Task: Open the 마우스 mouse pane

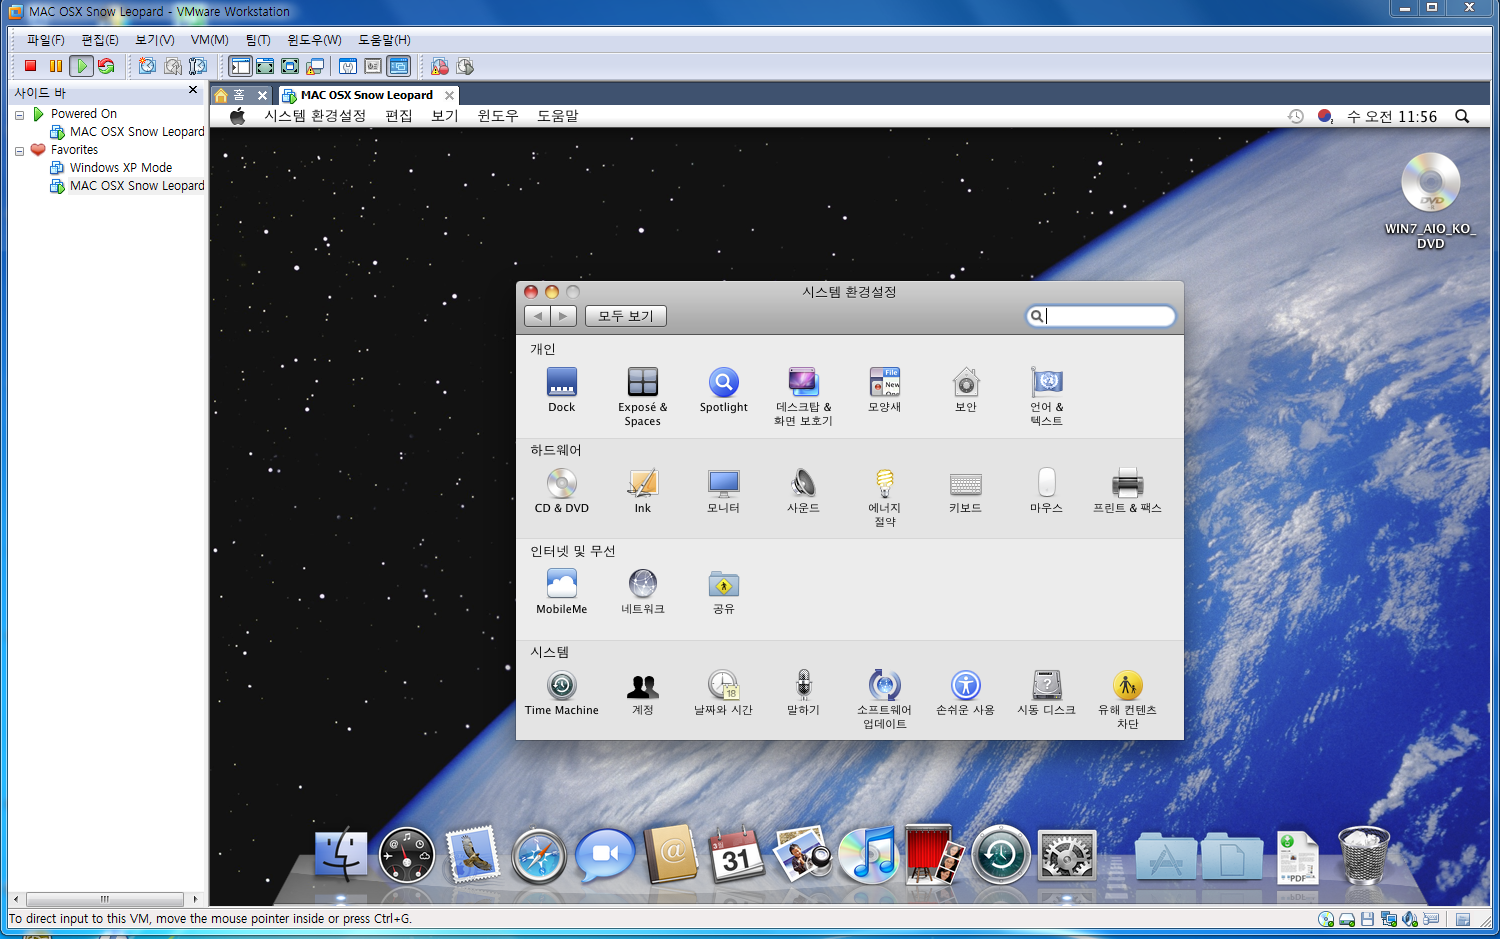Action: [x=1046, y=491]
